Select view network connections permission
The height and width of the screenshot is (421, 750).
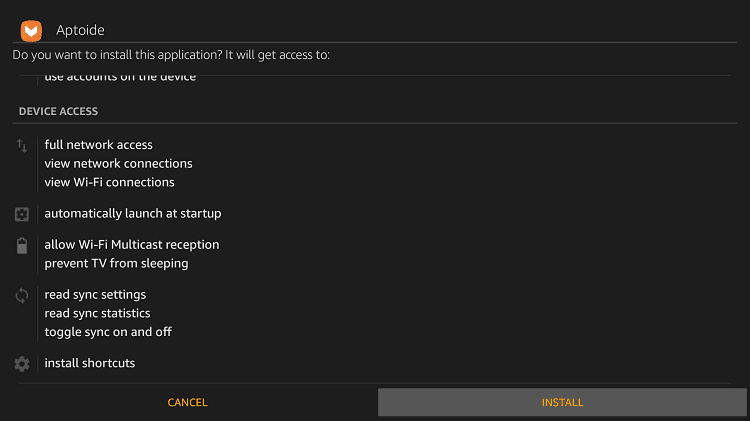(118, 163)
